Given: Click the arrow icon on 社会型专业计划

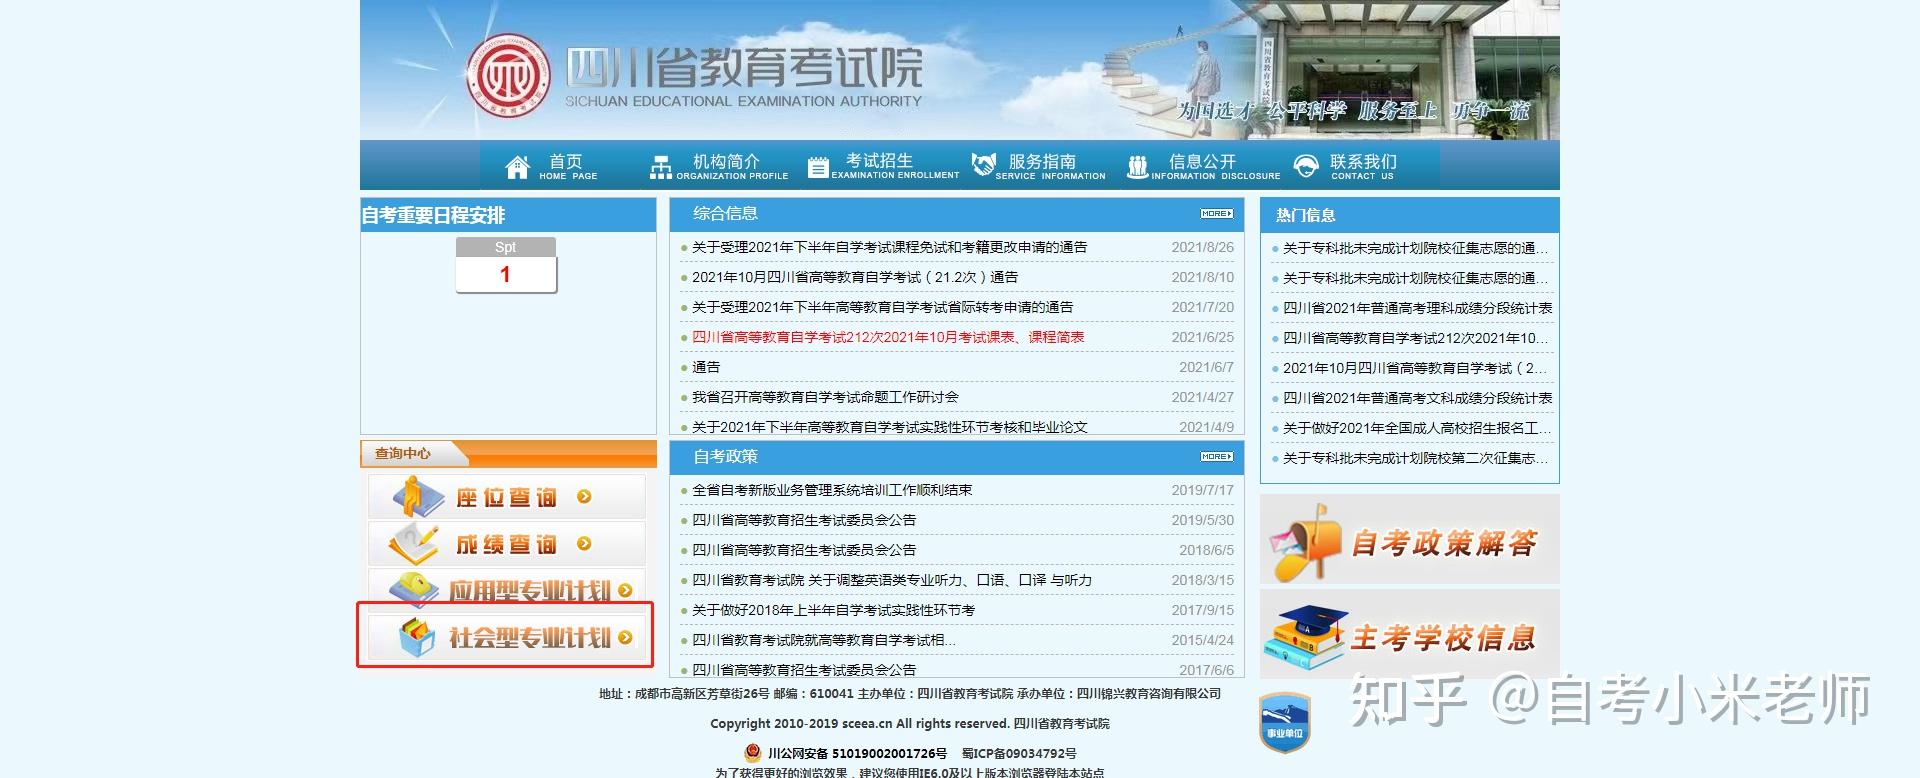Looking at the screenshot, I should [x=625, y=637].
